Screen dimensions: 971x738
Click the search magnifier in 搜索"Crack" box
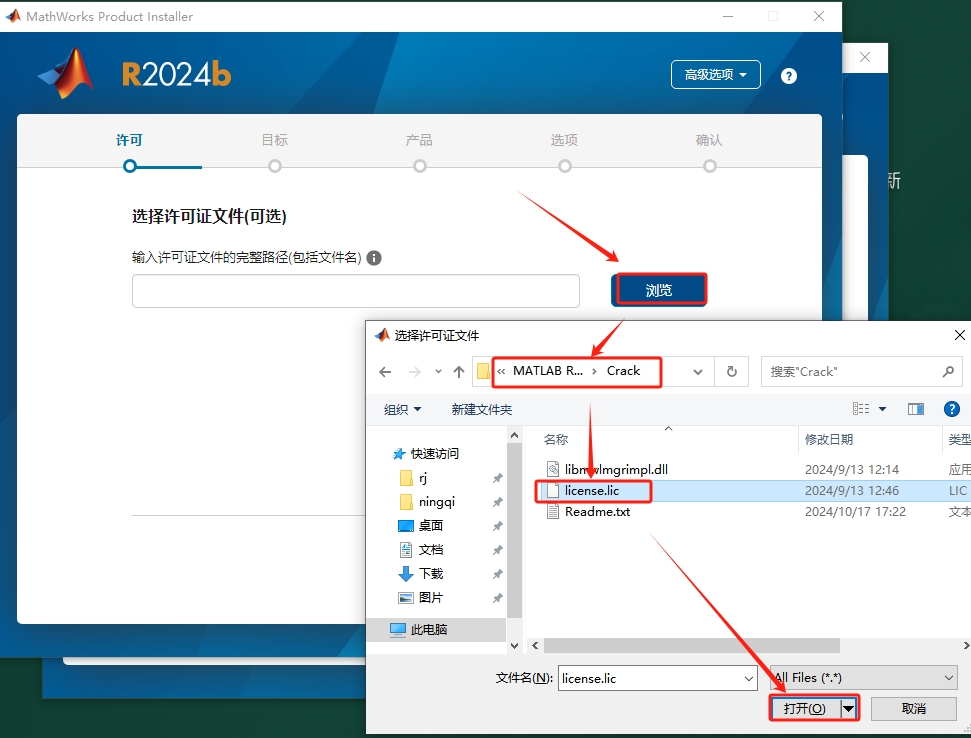947,372
